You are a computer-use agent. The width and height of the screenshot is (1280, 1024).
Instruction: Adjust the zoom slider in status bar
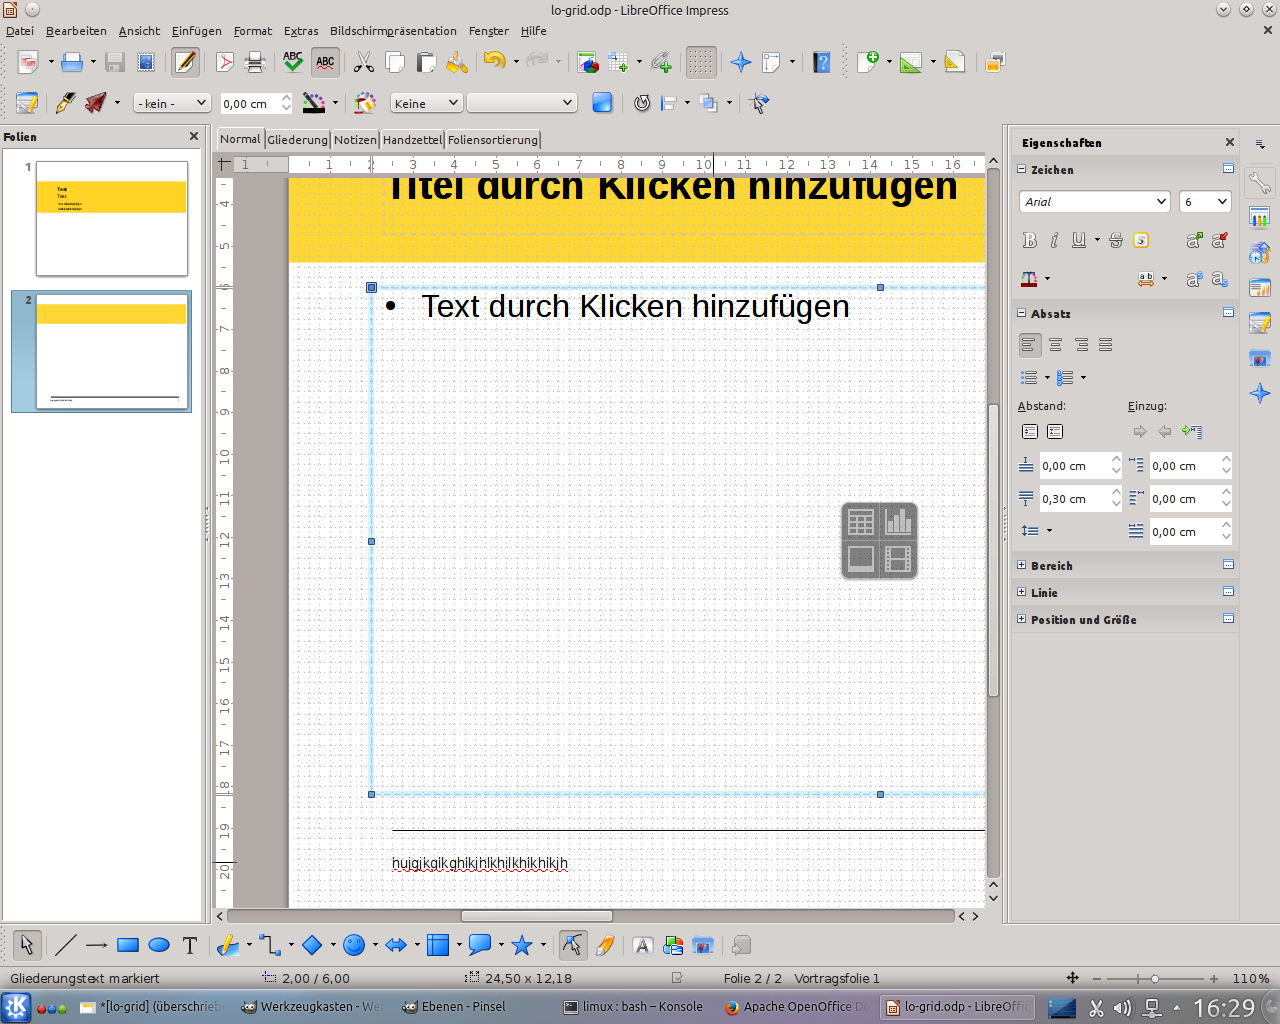coord(1155,979)
